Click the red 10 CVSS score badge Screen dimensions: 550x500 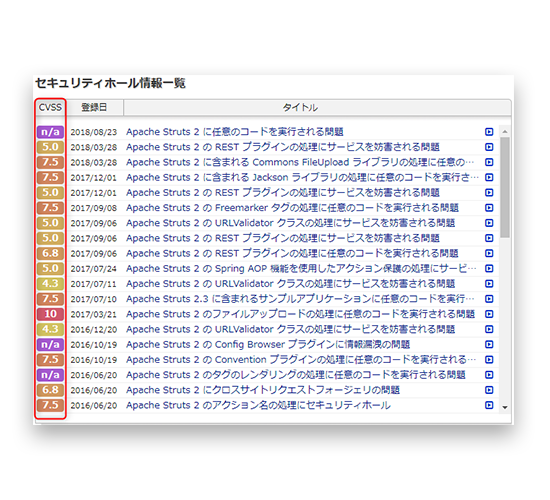coord(51,314)
